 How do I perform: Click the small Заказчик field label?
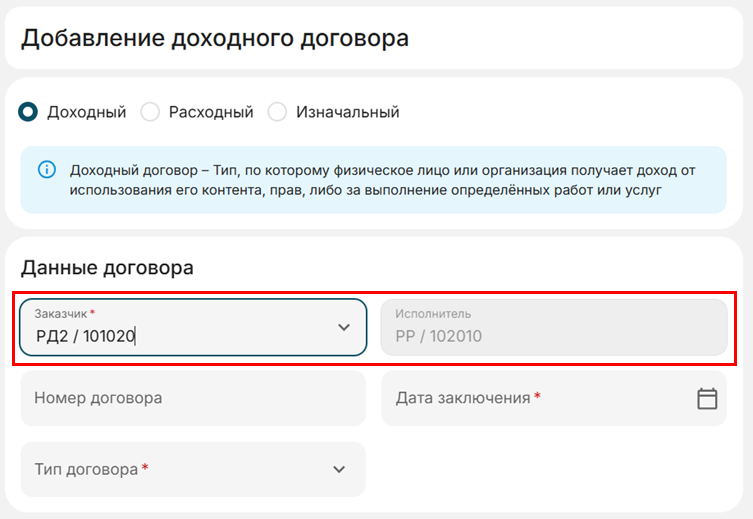click(61, 313)
